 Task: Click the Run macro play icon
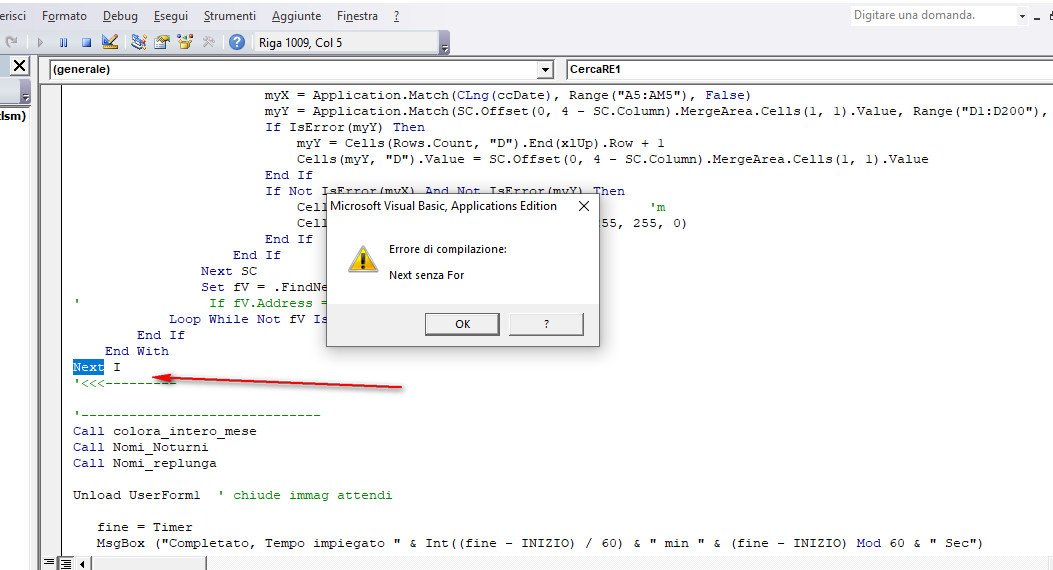click(40, 42)
